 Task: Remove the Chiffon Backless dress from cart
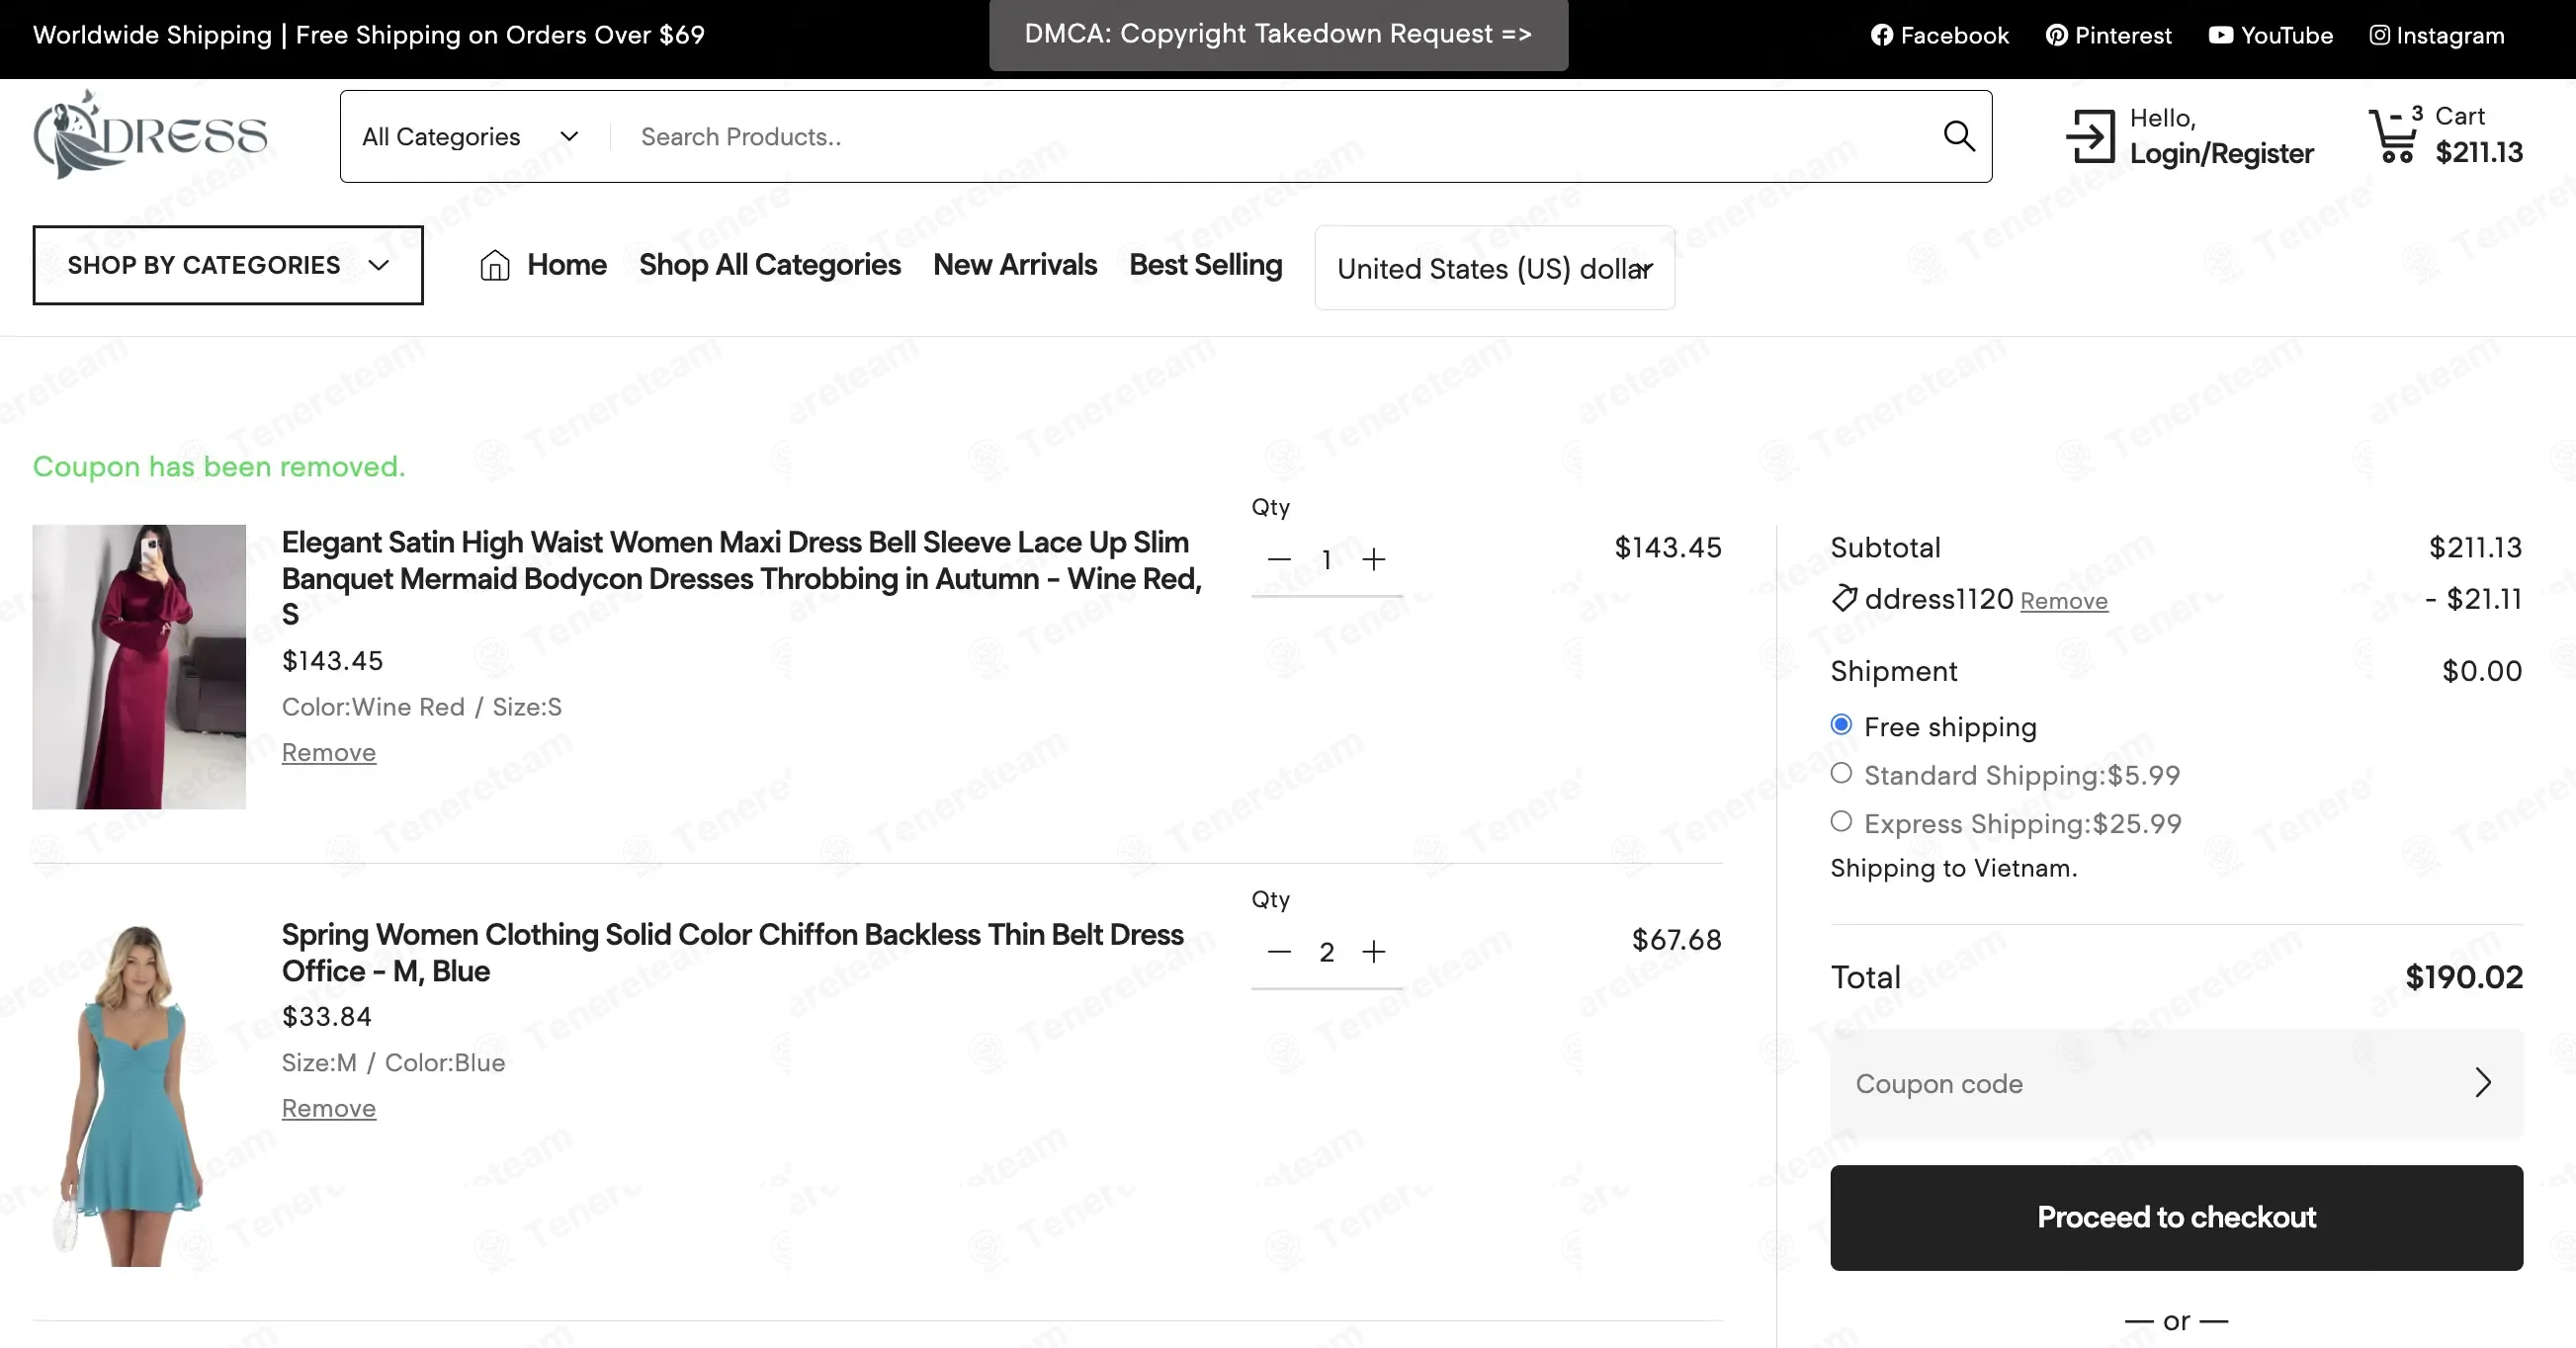tap(328, 1108)
